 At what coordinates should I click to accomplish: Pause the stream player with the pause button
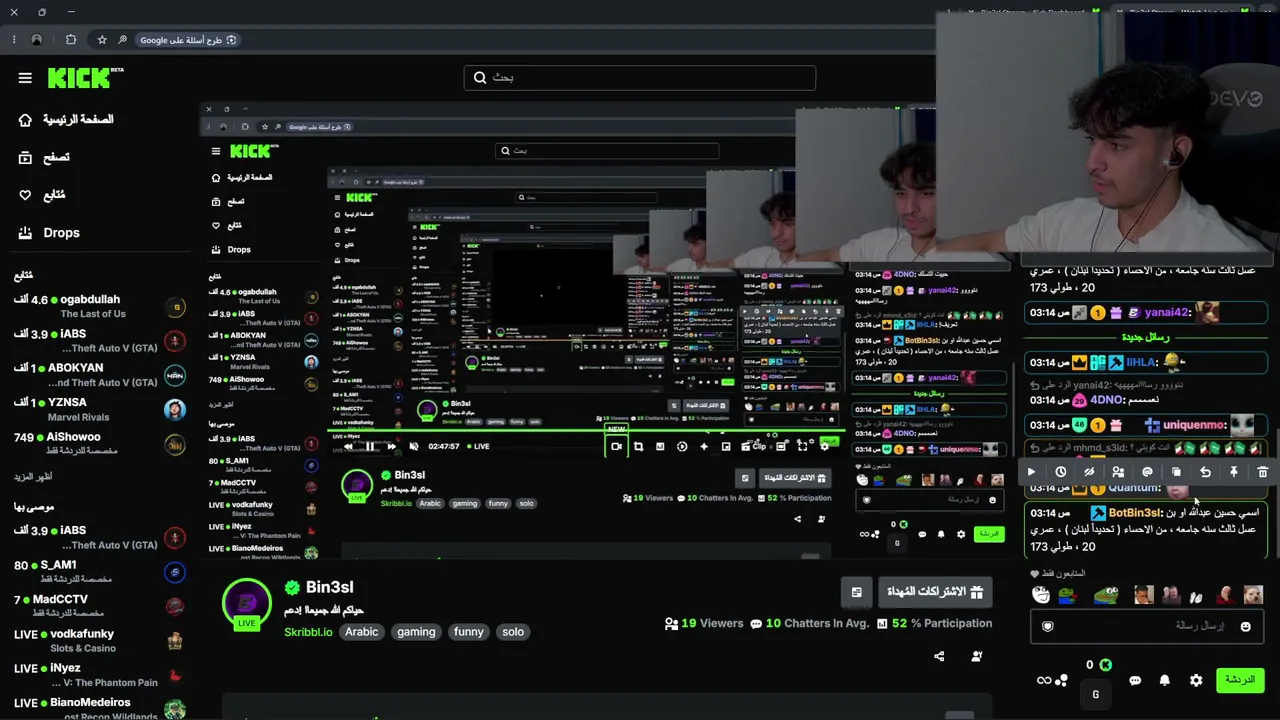pyautogui.click(x=370, y=447)
